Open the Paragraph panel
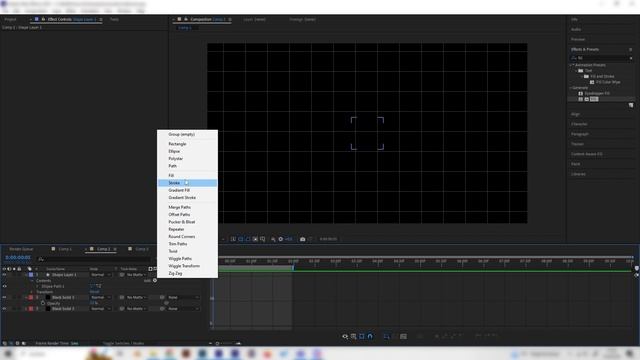This screenshot has width=640, height=360. pos(580,134)
